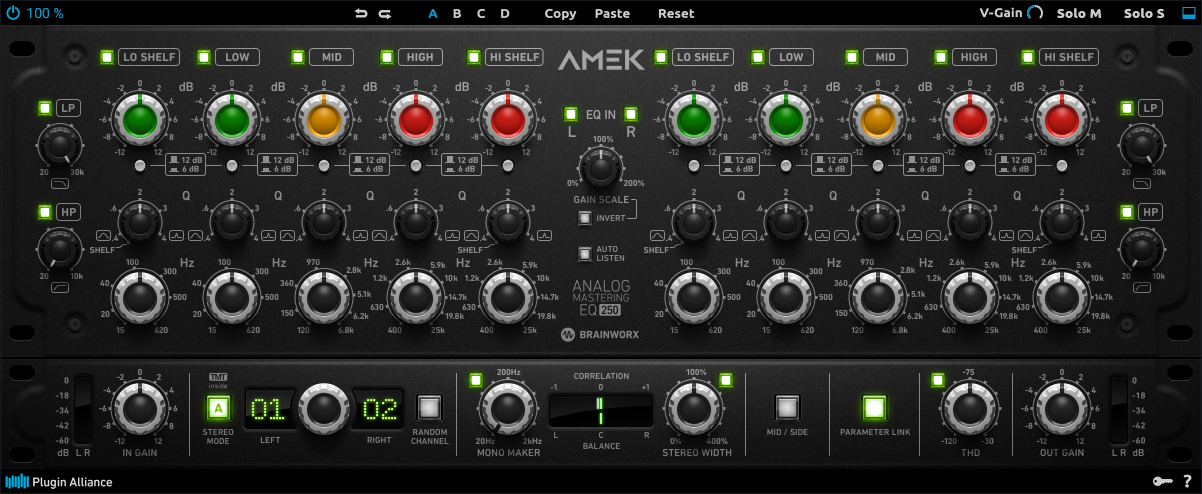The height and width of the screenshot is (494, 1202).
Task: Click Copy in the top bar
Action: pyautogui.click(x=560, y=14)
